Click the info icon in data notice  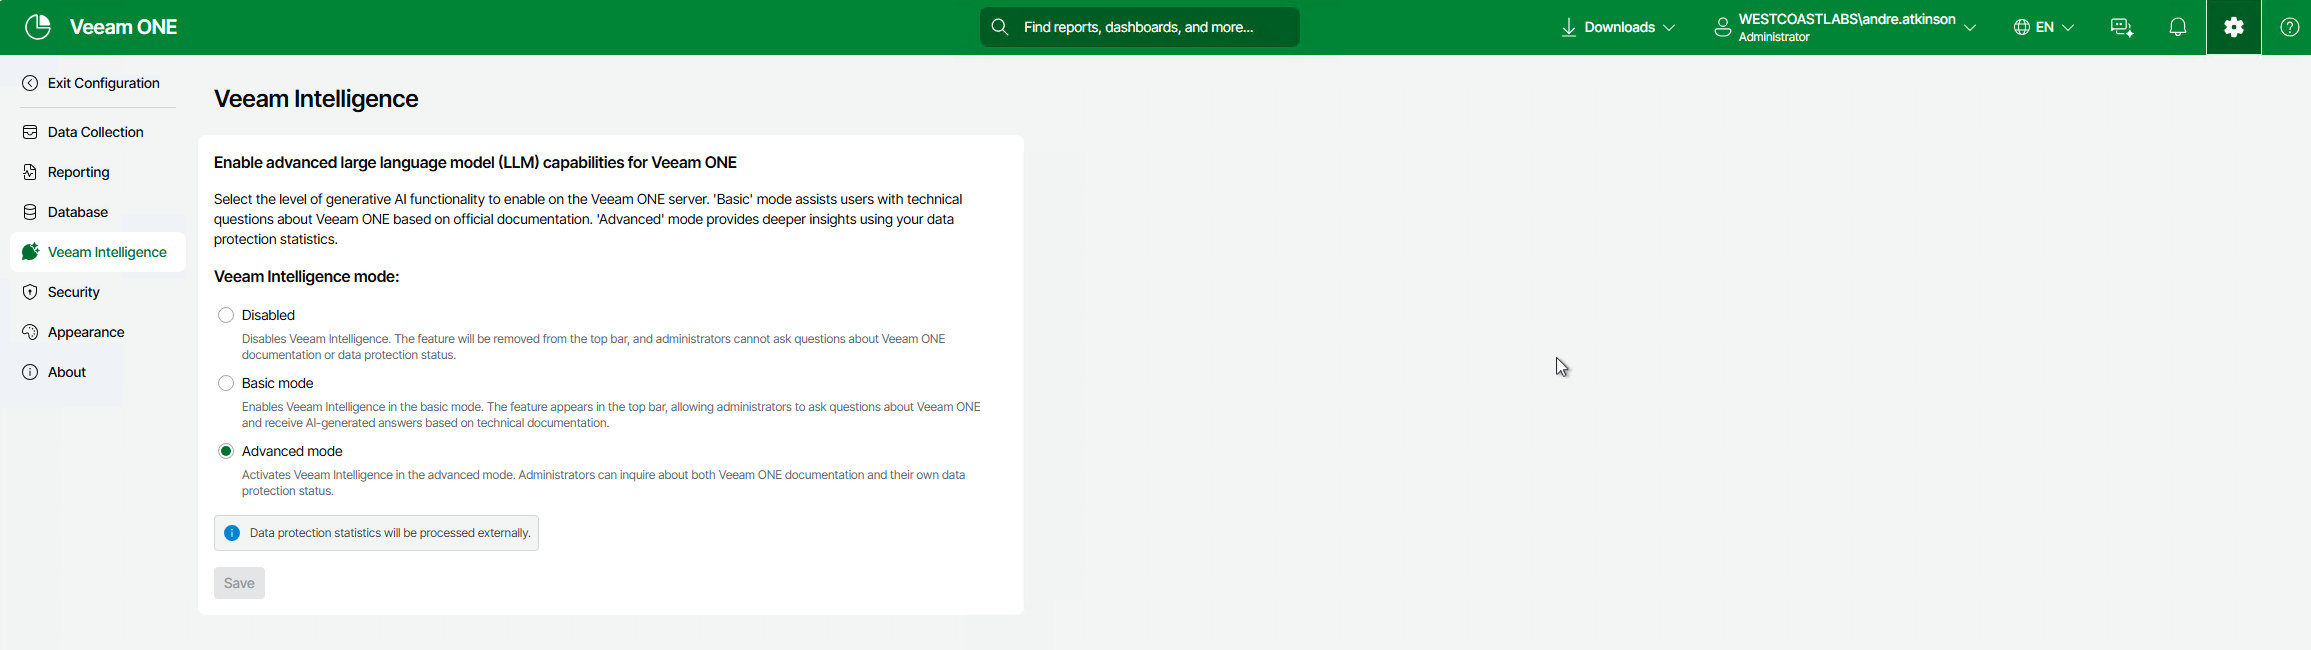[x=232, y=533]
